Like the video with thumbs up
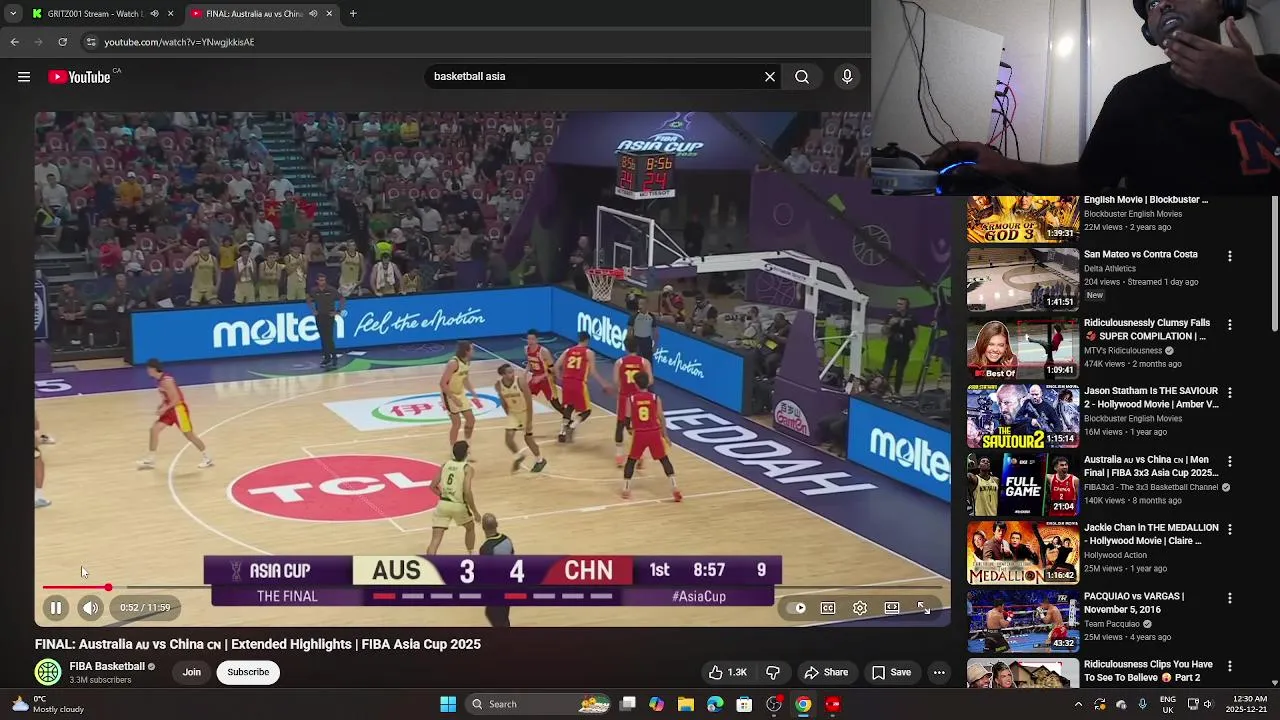1280x720 pixels. [x=727, y=672]
